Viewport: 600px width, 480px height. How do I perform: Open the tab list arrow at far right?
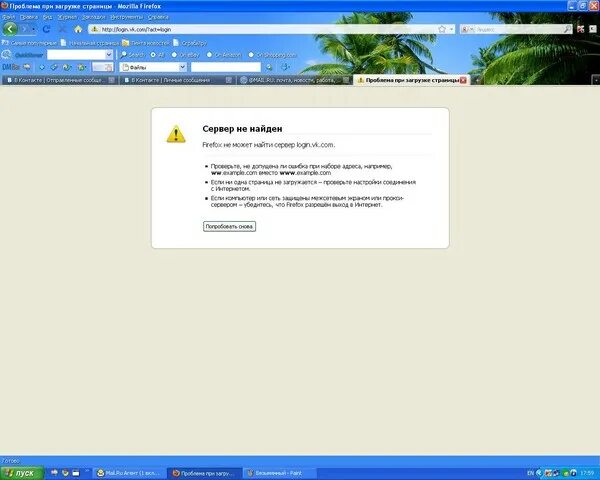click(x=595, y=80)
